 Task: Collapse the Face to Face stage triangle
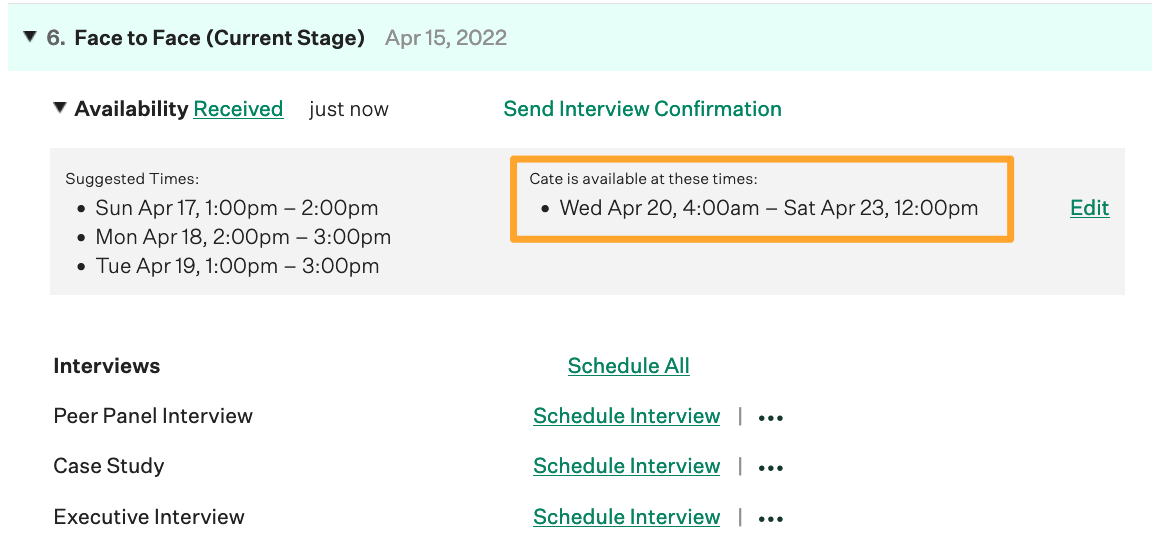29,38
